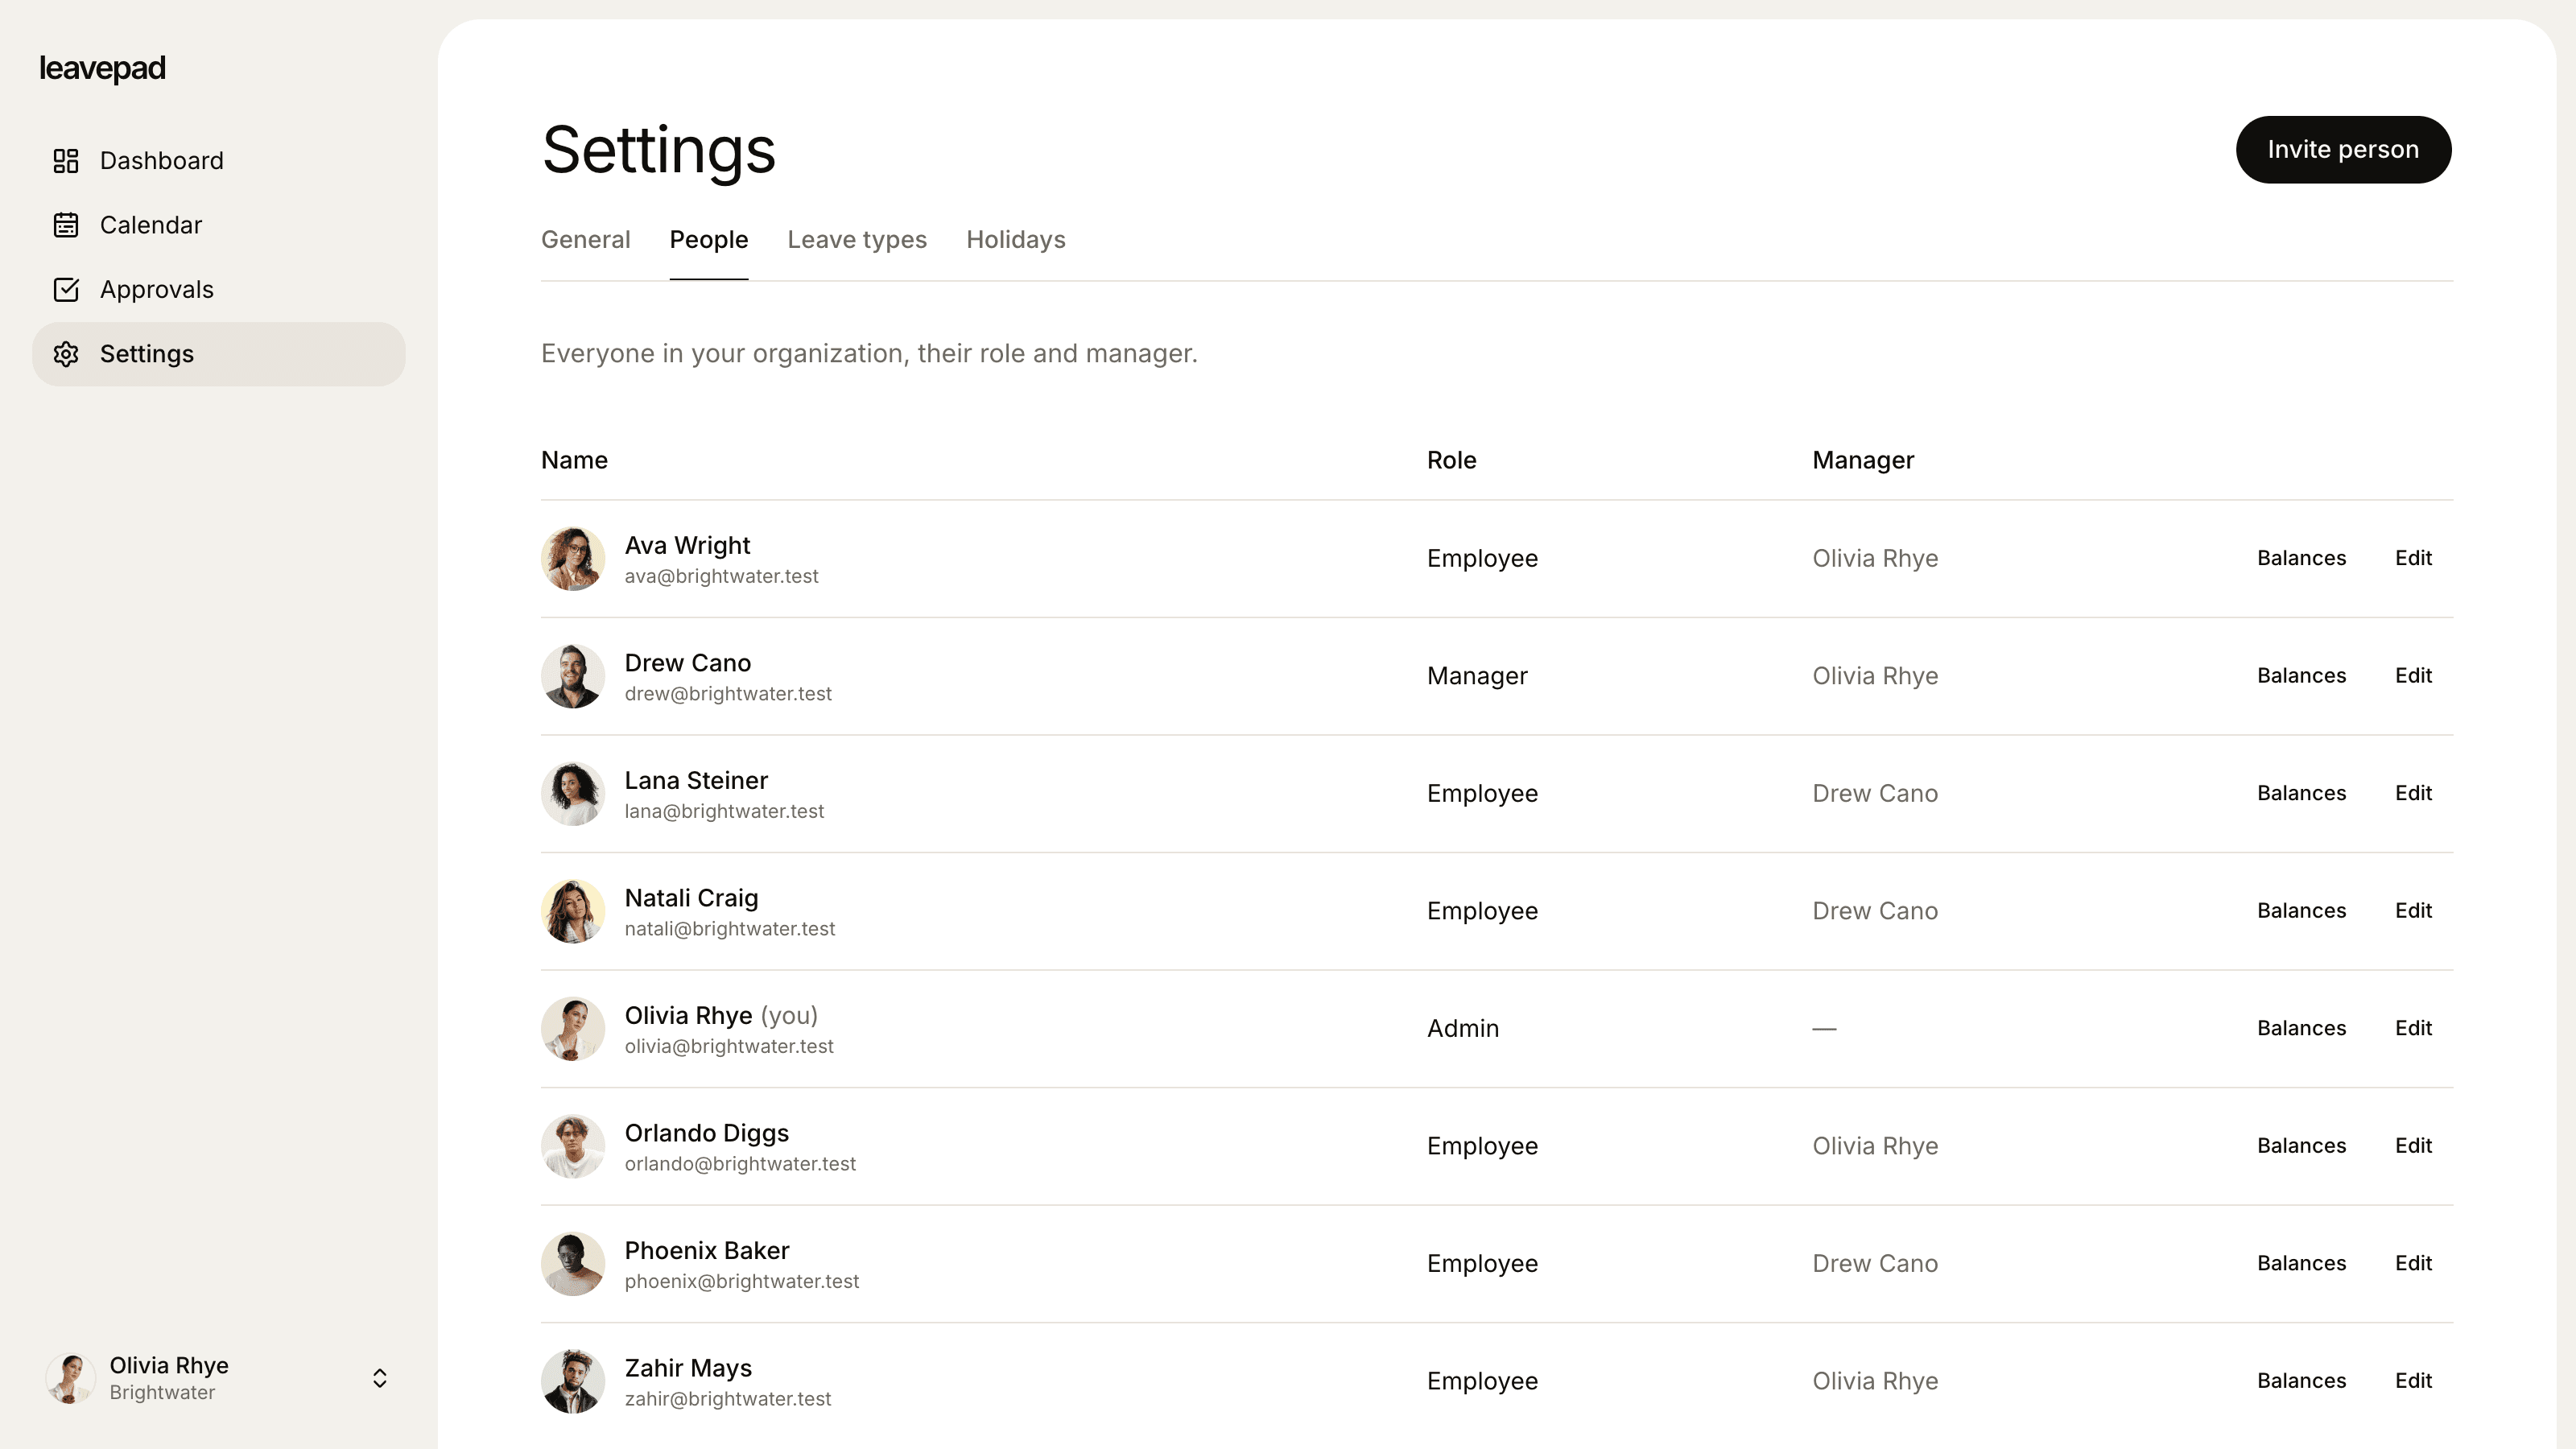Click manager Drew Cano in Lana Steiner's row
The width and height of the screenshot is (2576, 1449).
coord(1875,794)
